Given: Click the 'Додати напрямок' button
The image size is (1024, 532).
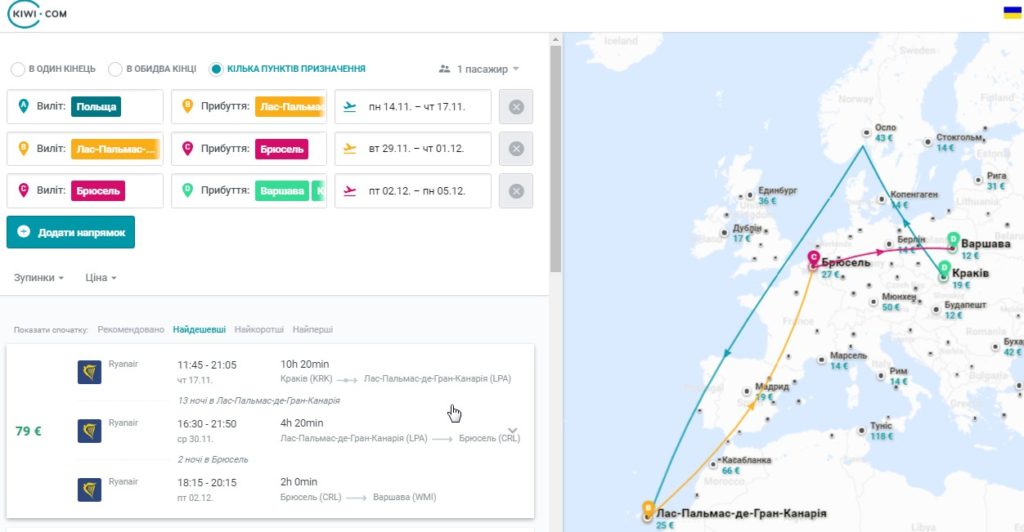Looking at the screenshot, I should (x=71, y=232).
